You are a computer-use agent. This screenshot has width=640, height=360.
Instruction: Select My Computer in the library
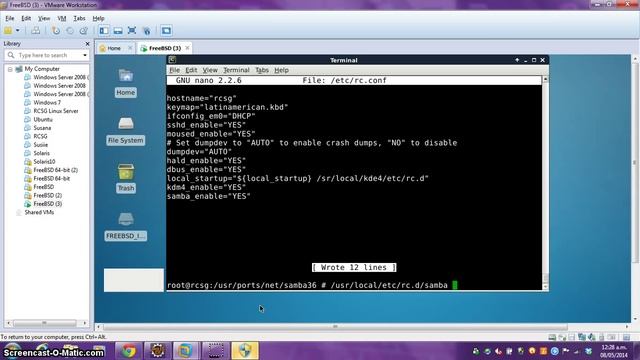42,69
